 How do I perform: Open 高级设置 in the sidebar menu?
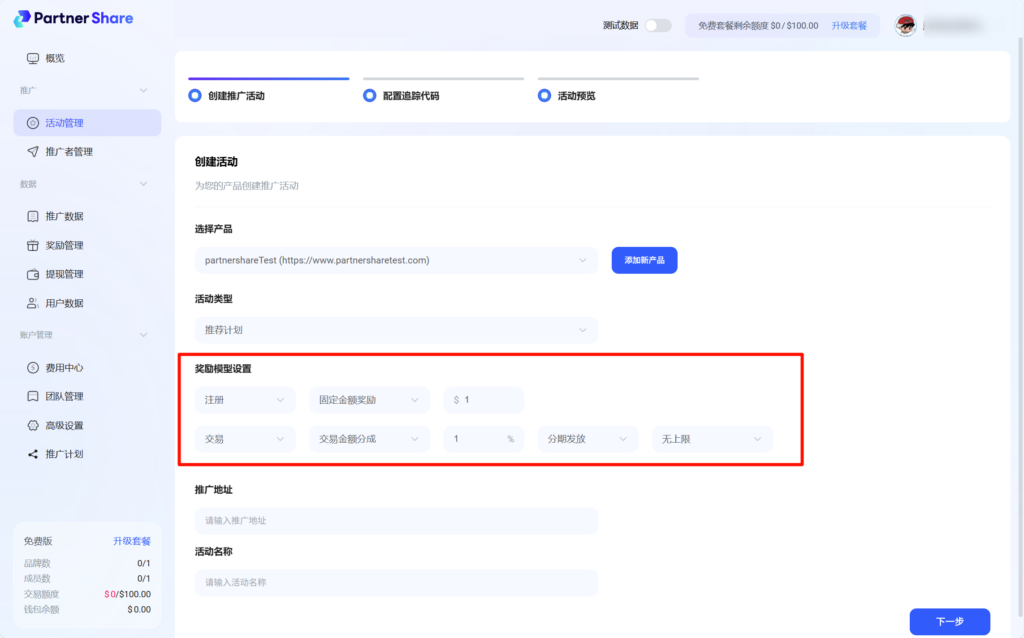64,425
